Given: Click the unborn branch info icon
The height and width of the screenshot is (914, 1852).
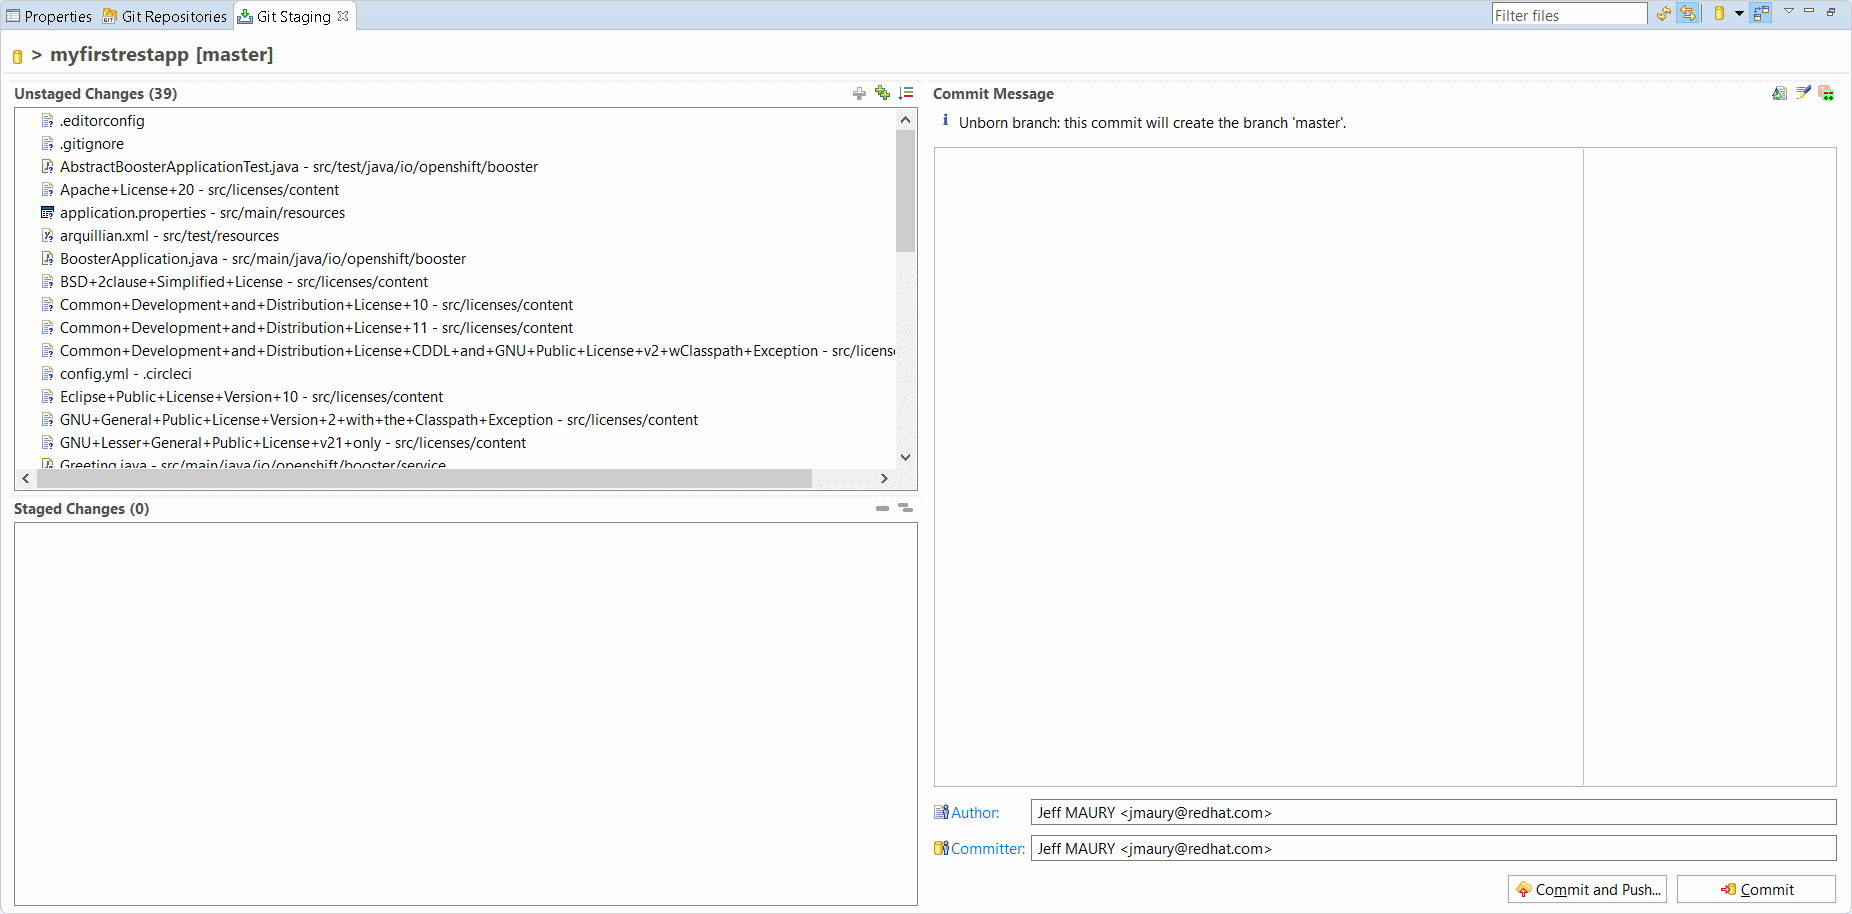Looking at the screenshot, I should point(946,121).
